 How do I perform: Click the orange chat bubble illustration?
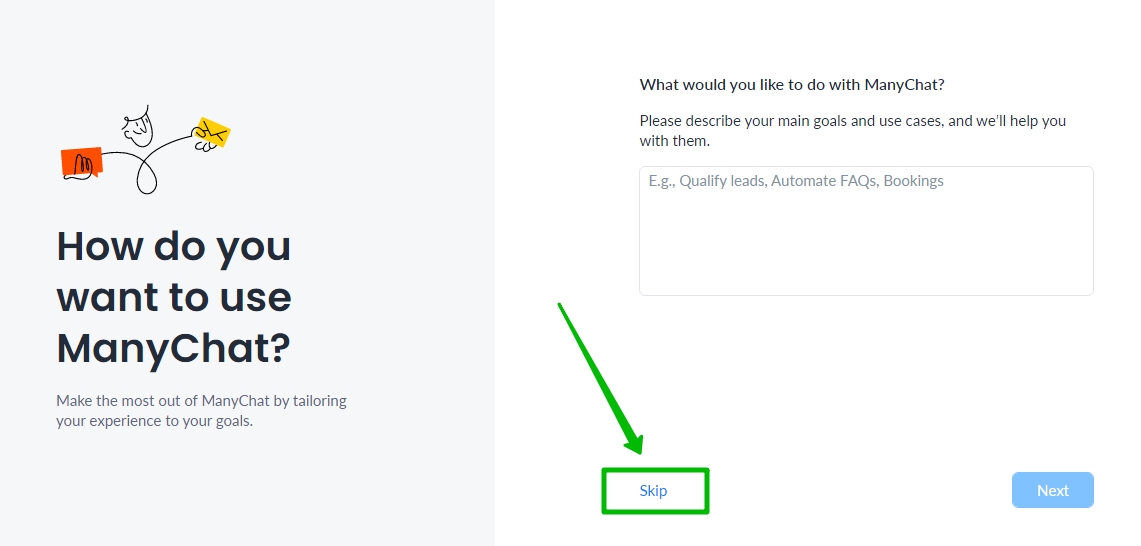pos(82,163)
